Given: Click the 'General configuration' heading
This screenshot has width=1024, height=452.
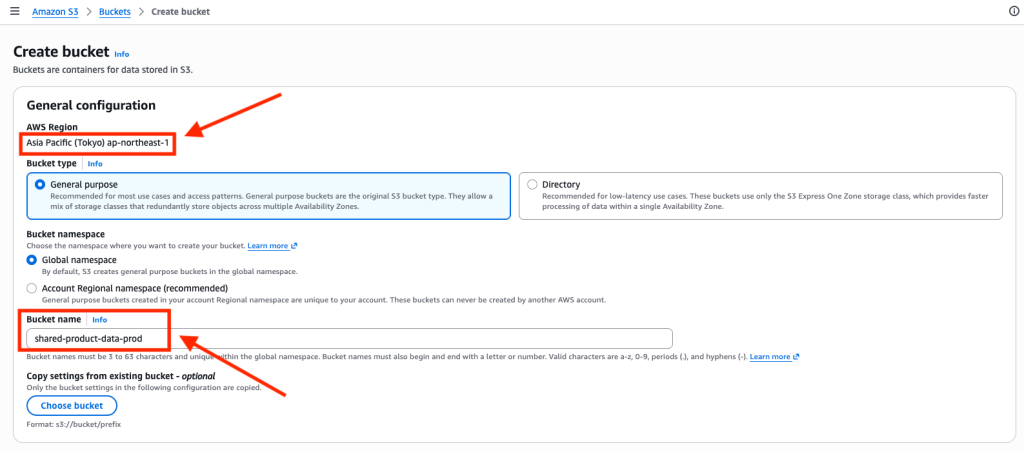Looking at the screenshot, I should pos(91,105).
